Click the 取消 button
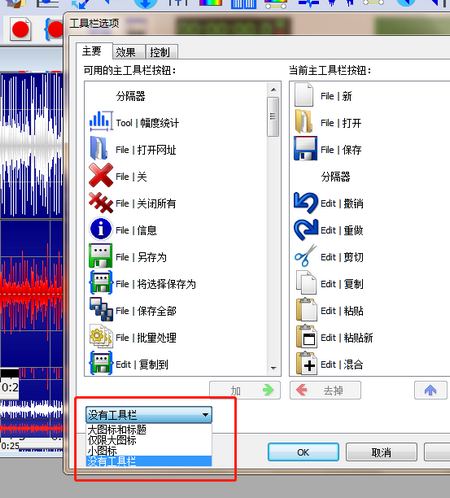This screenshot has height=498, width=450. 381,452
